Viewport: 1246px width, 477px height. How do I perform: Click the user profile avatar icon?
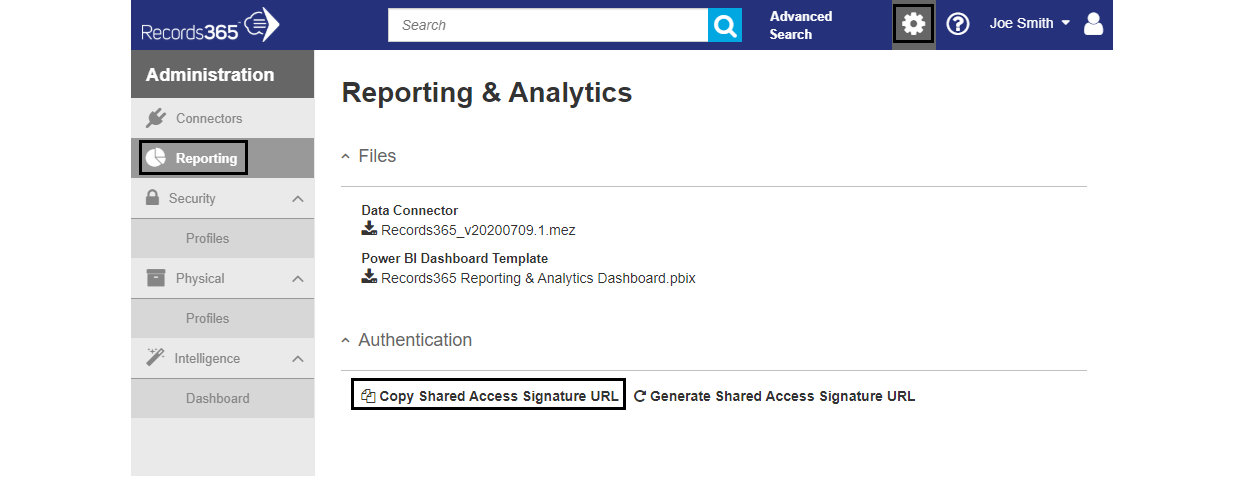[x=1093, y=24]
